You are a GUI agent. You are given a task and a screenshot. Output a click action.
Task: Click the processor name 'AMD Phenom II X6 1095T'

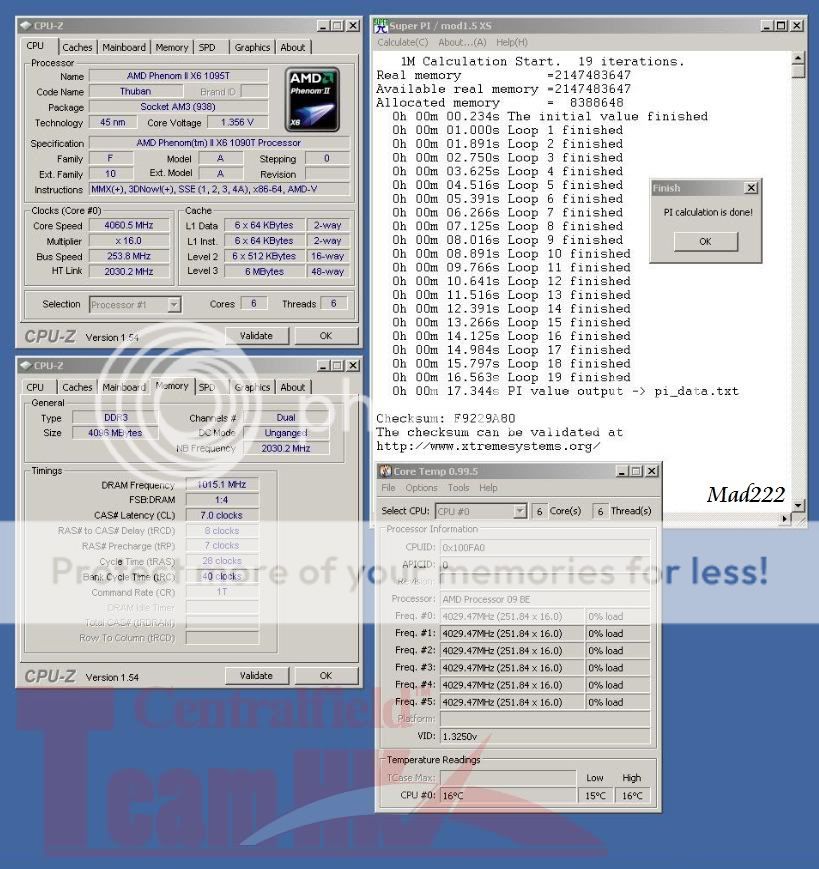tap(178, 76)
